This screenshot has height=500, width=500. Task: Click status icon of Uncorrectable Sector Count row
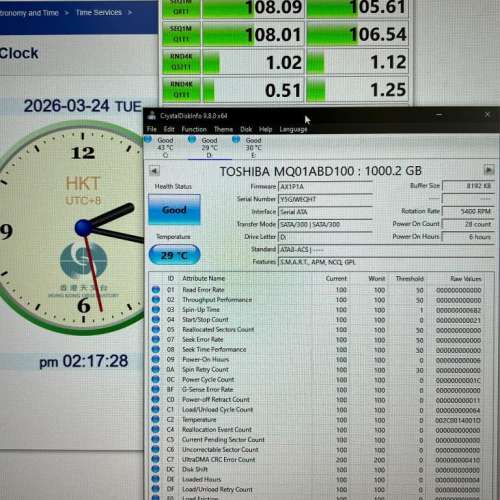(156, 449)
